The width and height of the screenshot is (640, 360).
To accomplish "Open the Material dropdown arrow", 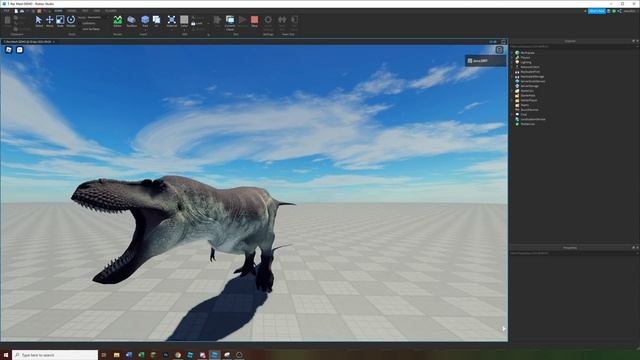I will 171,29.
